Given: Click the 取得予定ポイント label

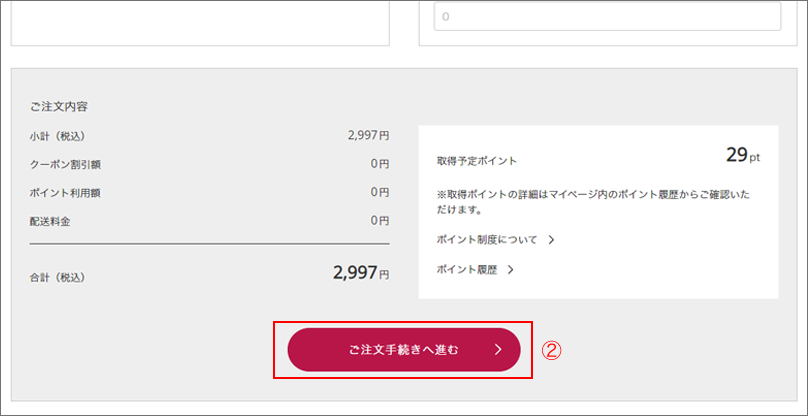Looking at the screenshot, I should point(477,160).
